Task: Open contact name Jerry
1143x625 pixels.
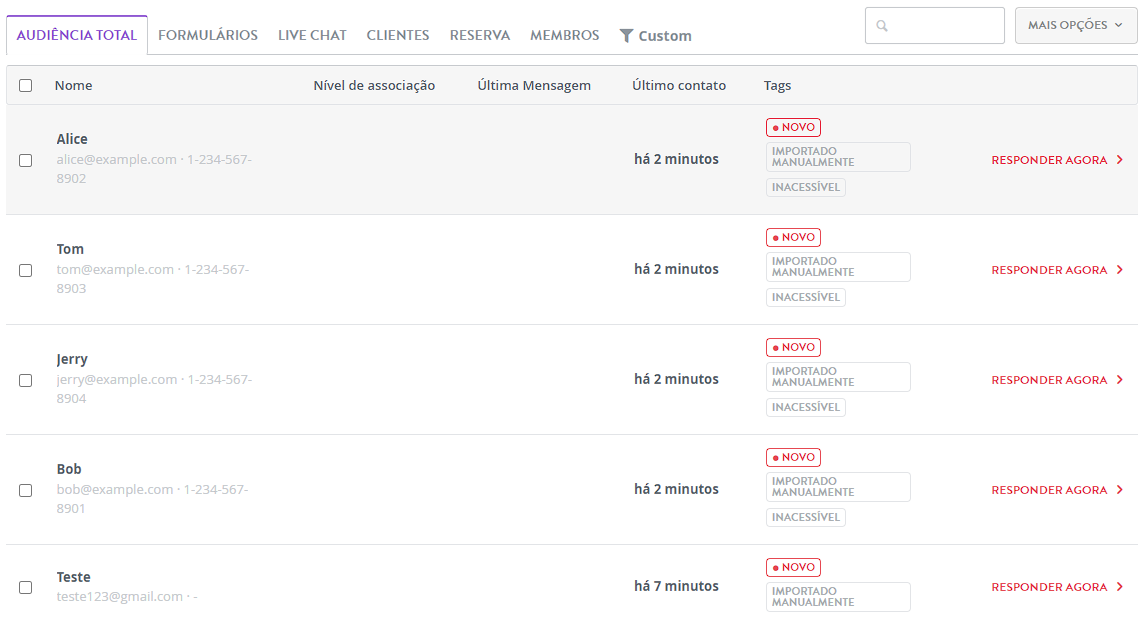Action: (71, 359)
